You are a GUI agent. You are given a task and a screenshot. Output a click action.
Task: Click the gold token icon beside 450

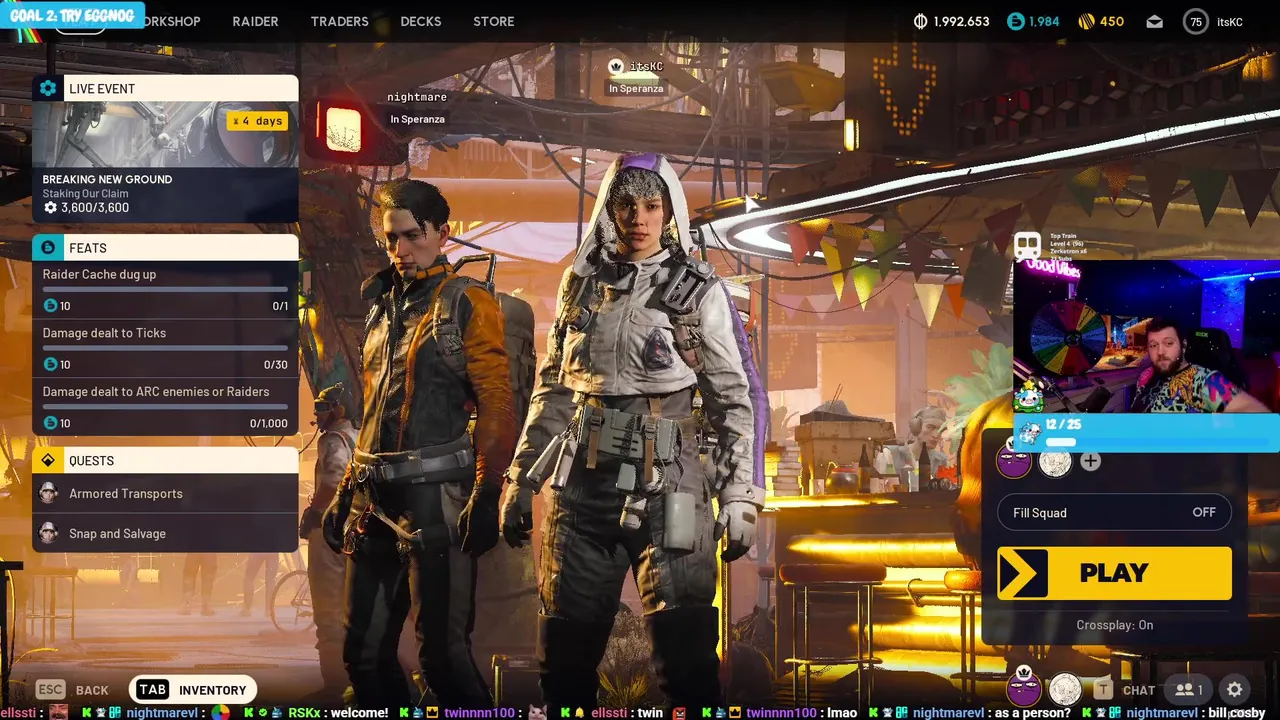click(1087, 21)
